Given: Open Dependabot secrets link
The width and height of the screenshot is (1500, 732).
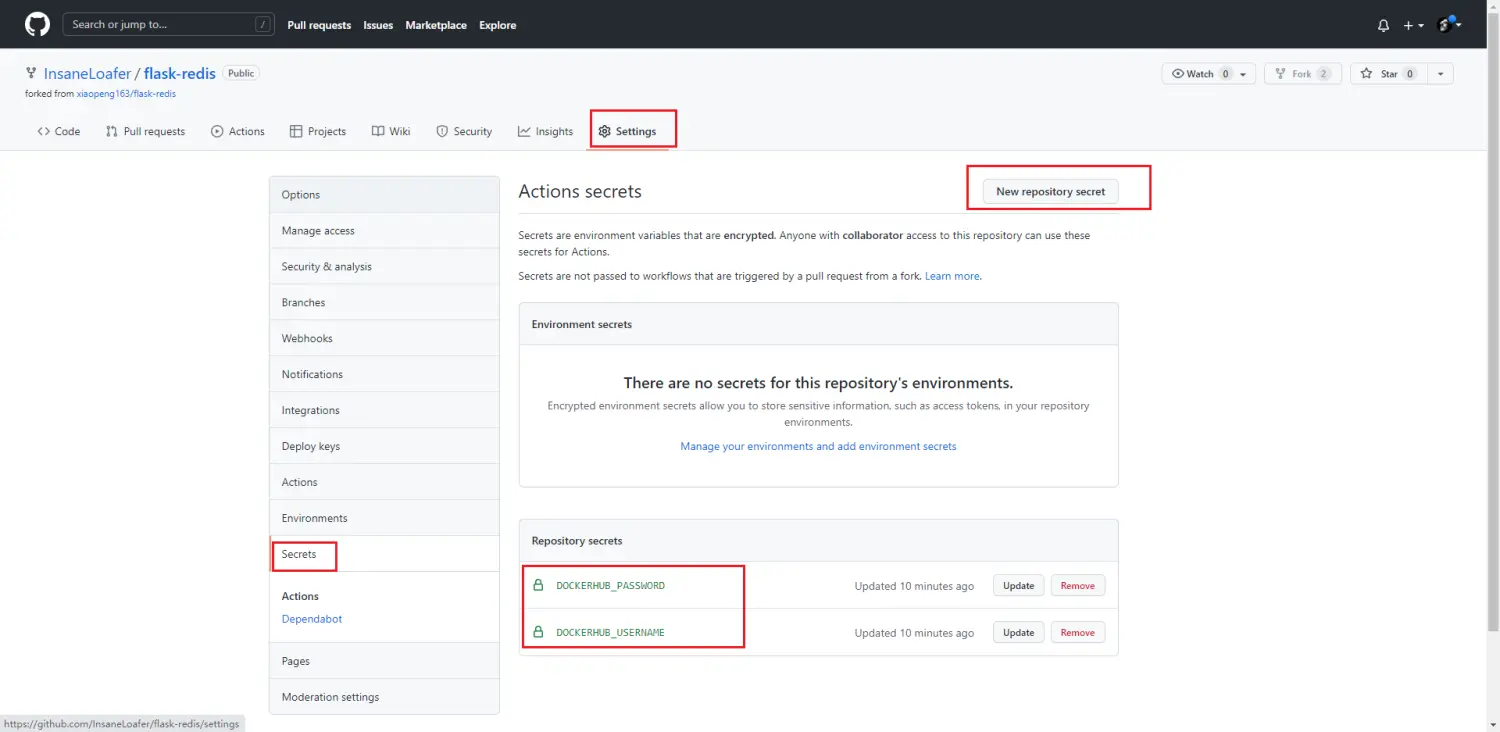Looking at the screenshot, I should (312, 619).
